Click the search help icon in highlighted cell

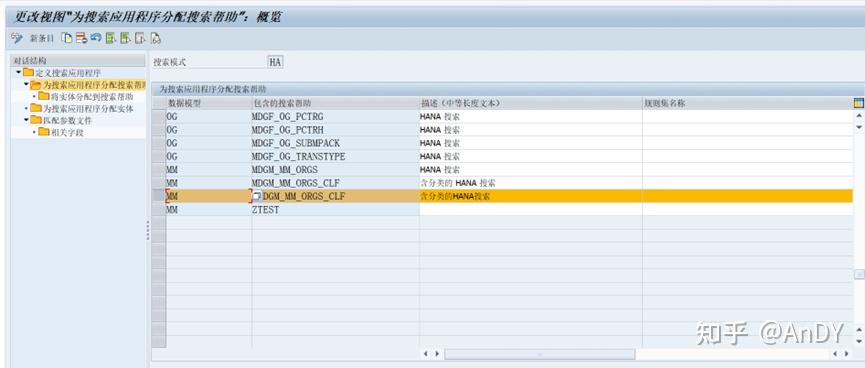click(x=257, y=196)
